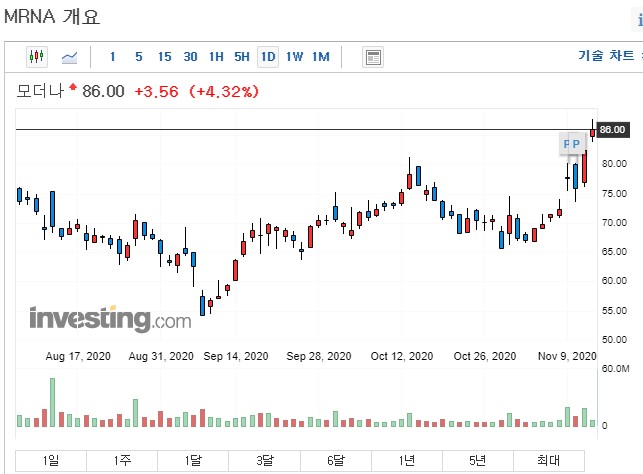Image resolution: width=643 pixels, height=474 pixels.
Task: Click the +3.56 price change value
Action: [x=156, y=91]
